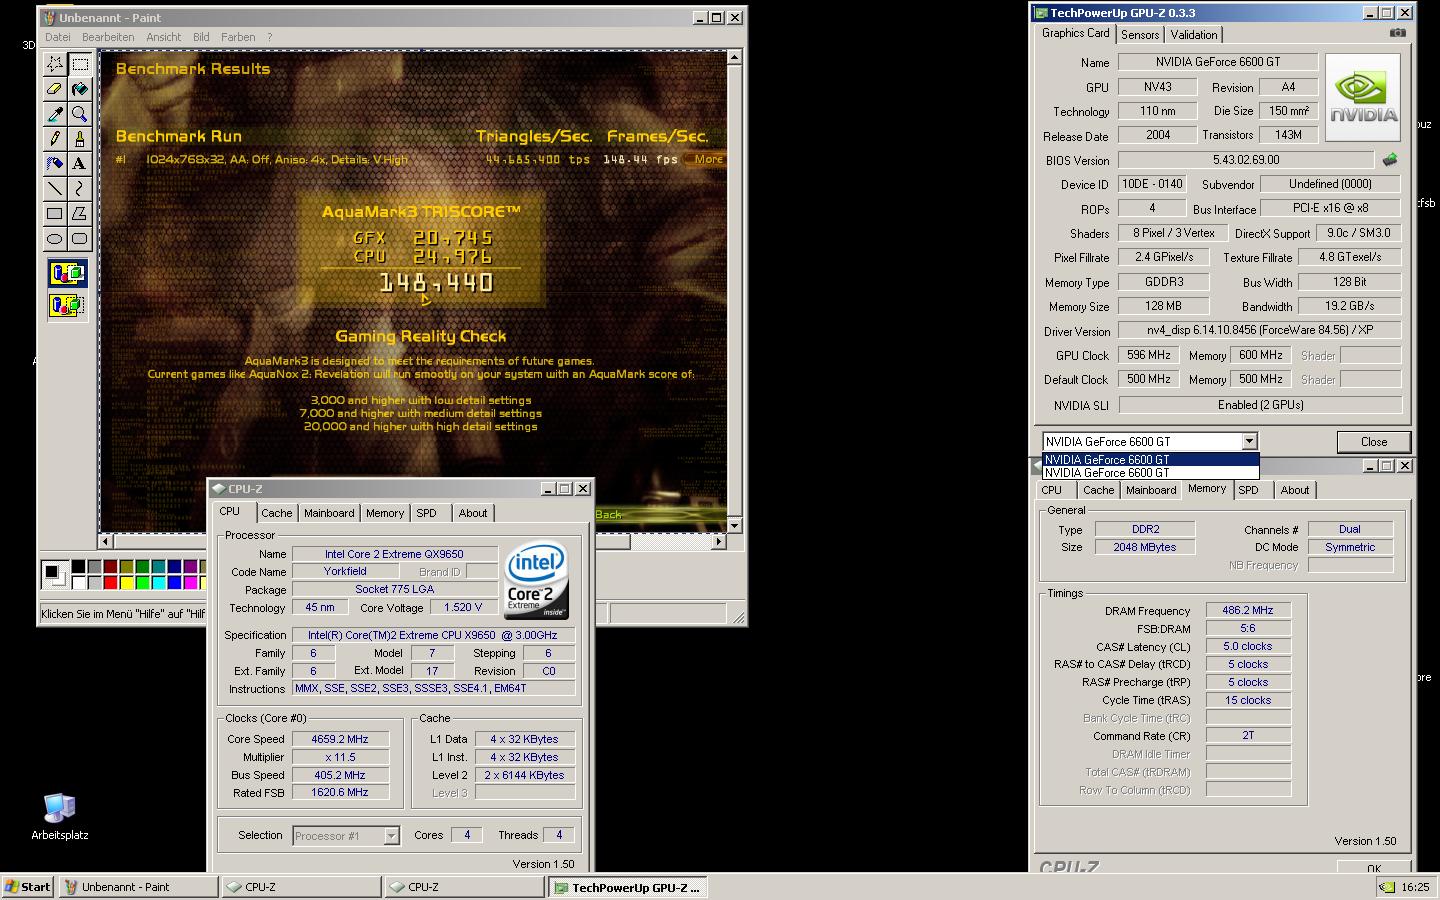The height and width of the screenshot is (900, 1440).
Task: Choose the Eraser tool in Paint
Action: (55, 89)
